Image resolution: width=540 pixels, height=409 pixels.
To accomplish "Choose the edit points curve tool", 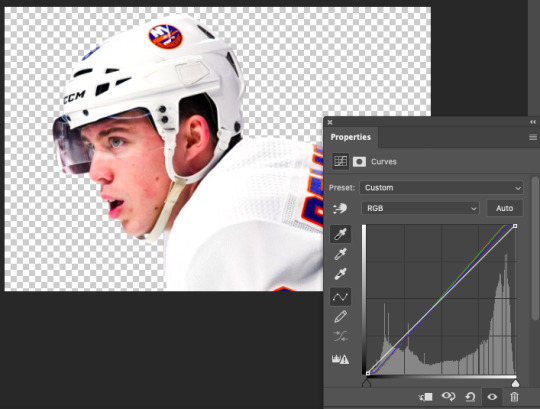I will point(341,297).
